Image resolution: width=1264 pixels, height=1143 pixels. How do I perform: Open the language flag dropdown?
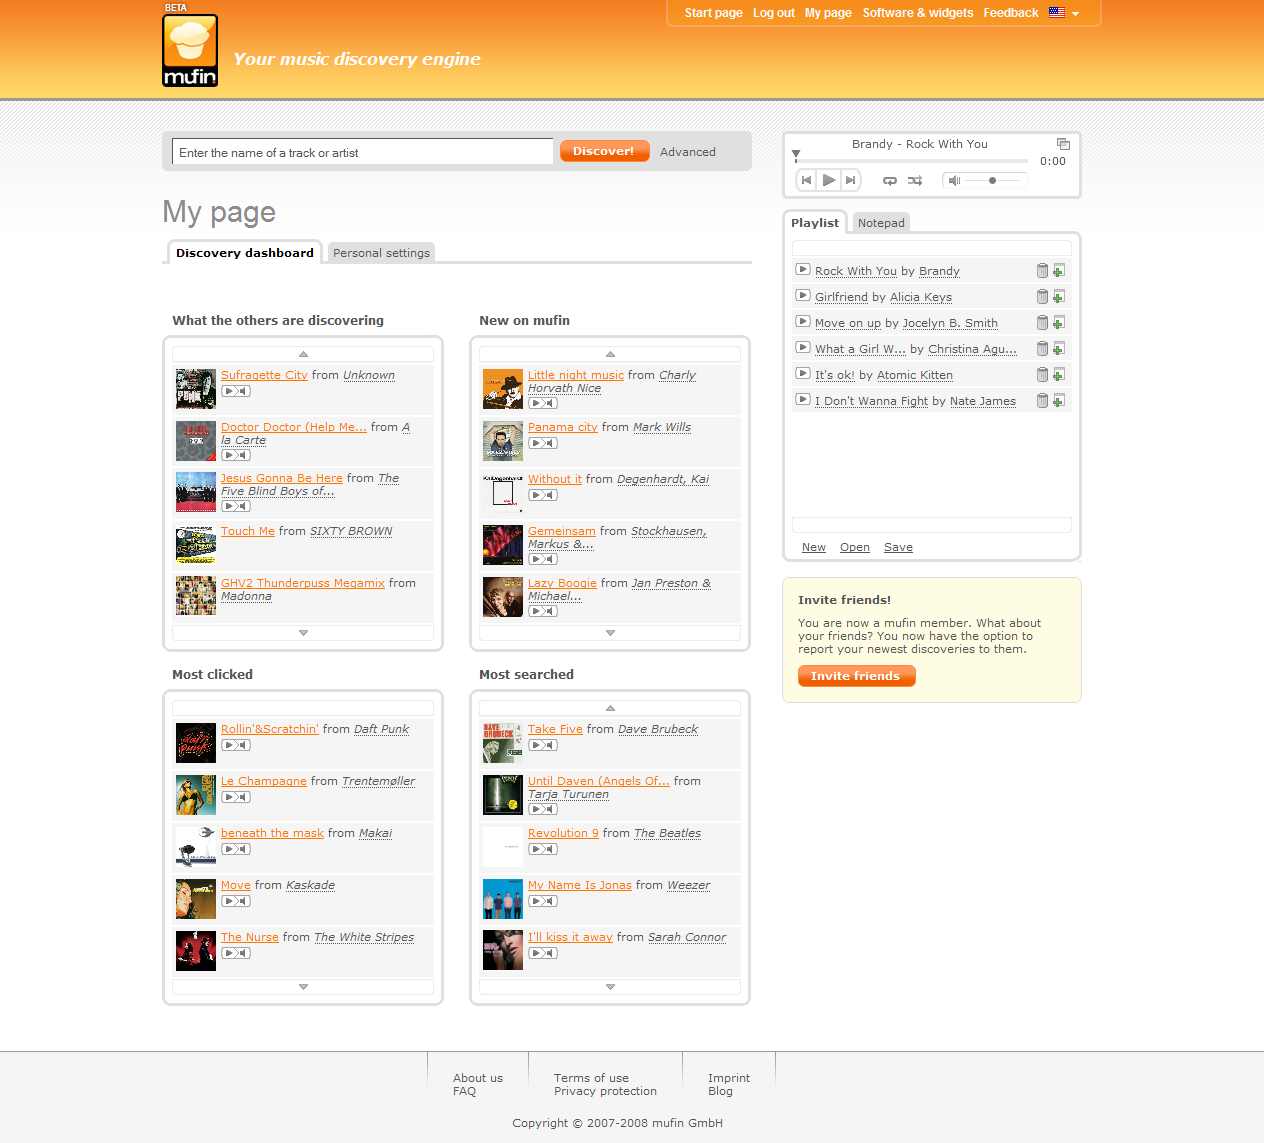click(x=1064, y=13)
